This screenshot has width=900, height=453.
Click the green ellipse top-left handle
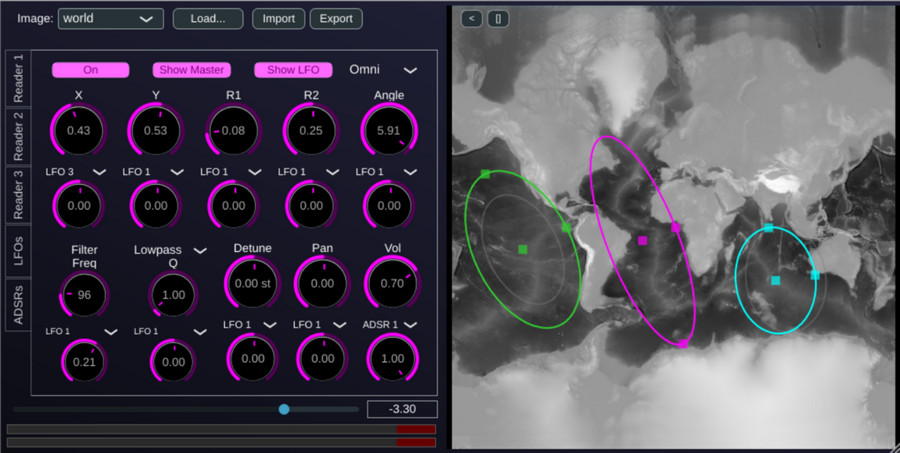tap(485, 174)
